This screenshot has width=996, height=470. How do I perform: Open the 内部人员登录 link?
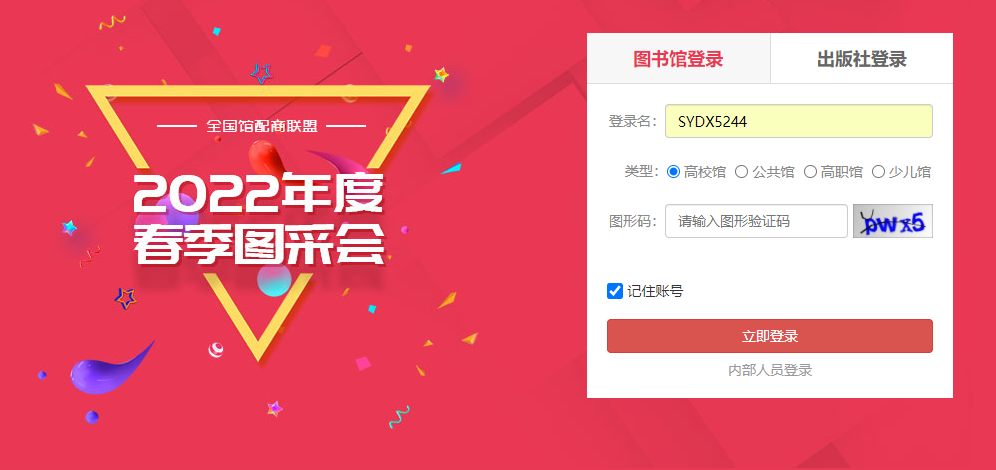click(x=770, y=370)
